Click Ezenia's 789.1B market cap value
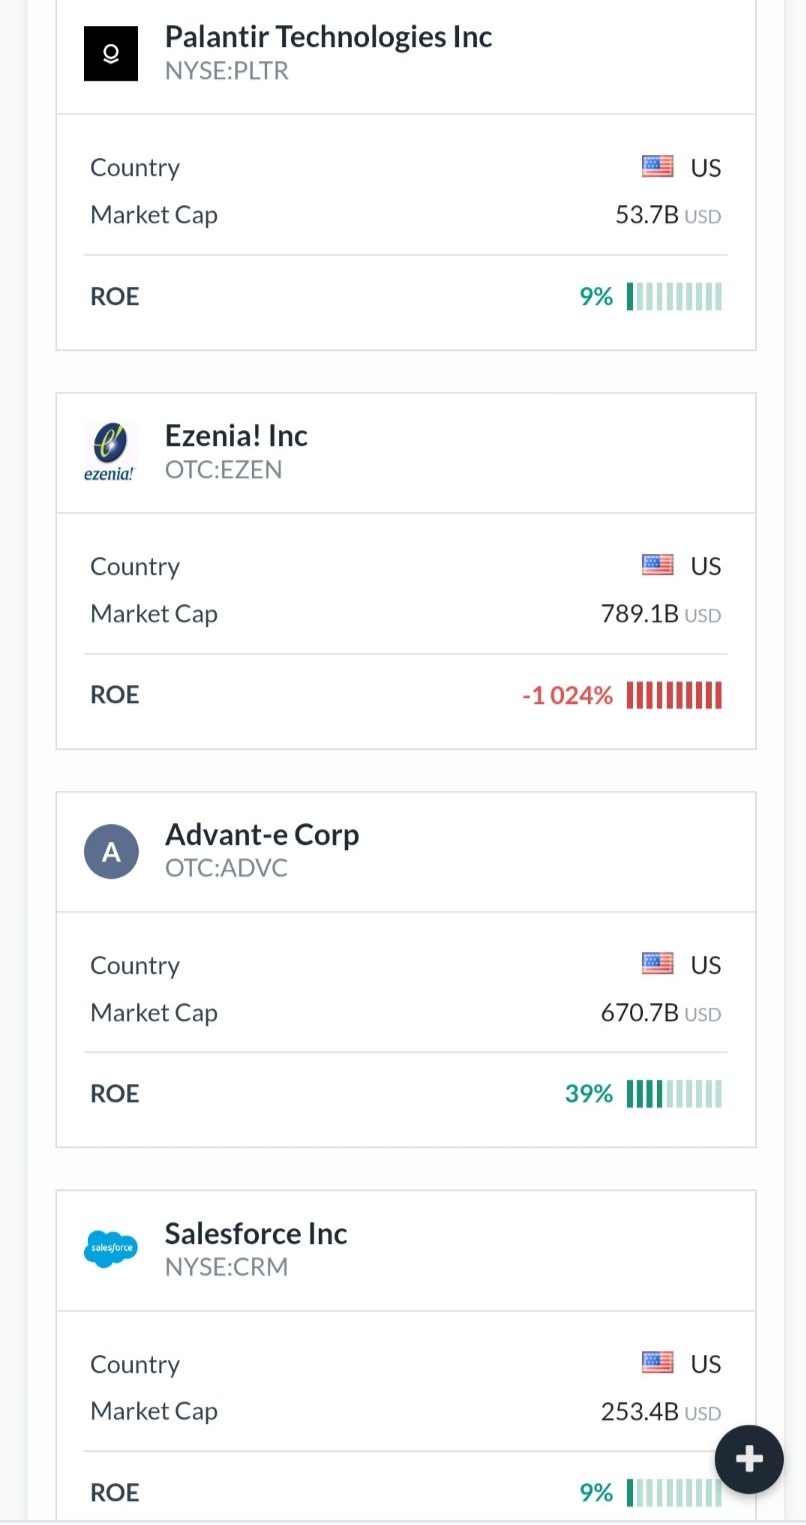806x1525 pixels. tap(640, 614)
